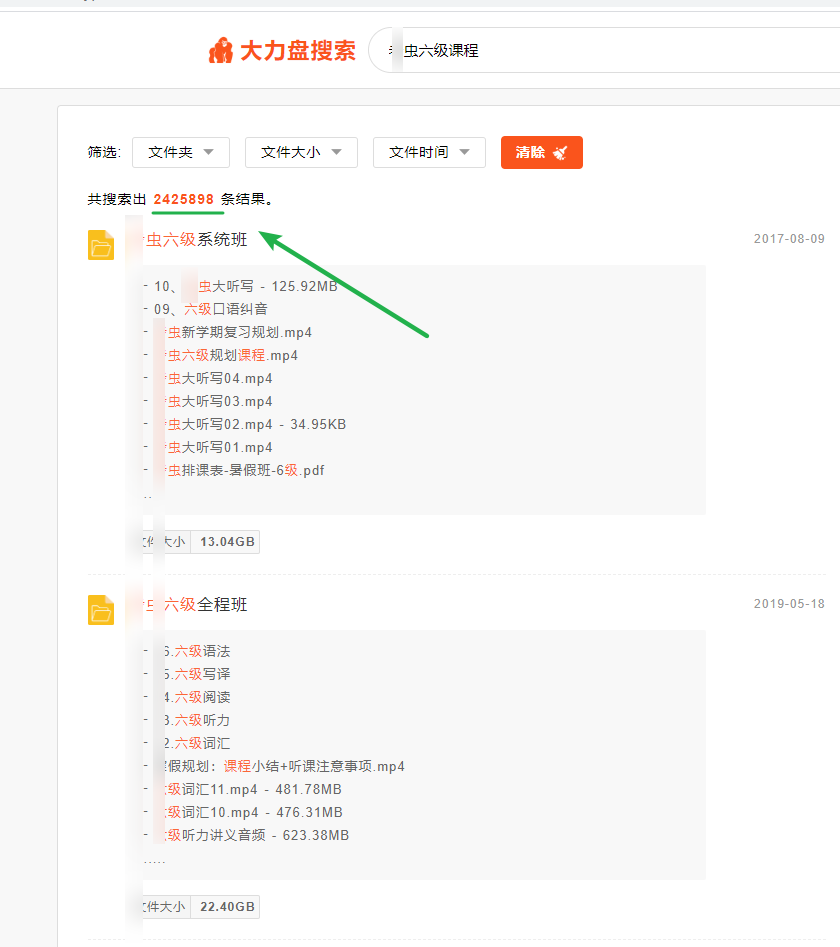Click the folder icon beside 虫六级系统班
840x947 pixels.
point(101,245)
